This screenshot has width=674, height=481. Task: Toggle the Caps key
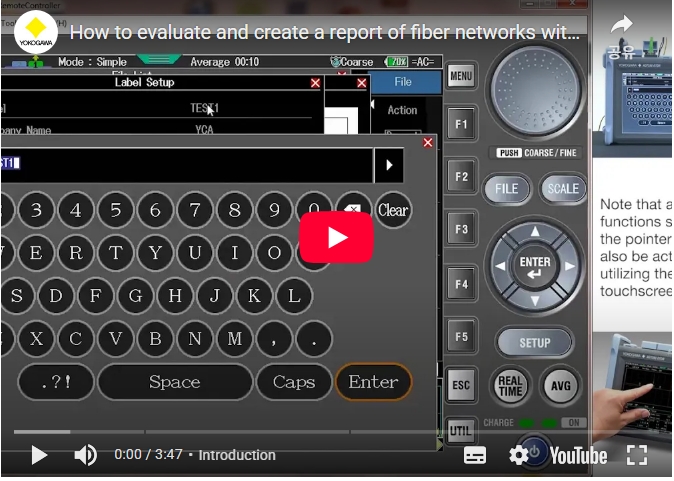point(294,382)
